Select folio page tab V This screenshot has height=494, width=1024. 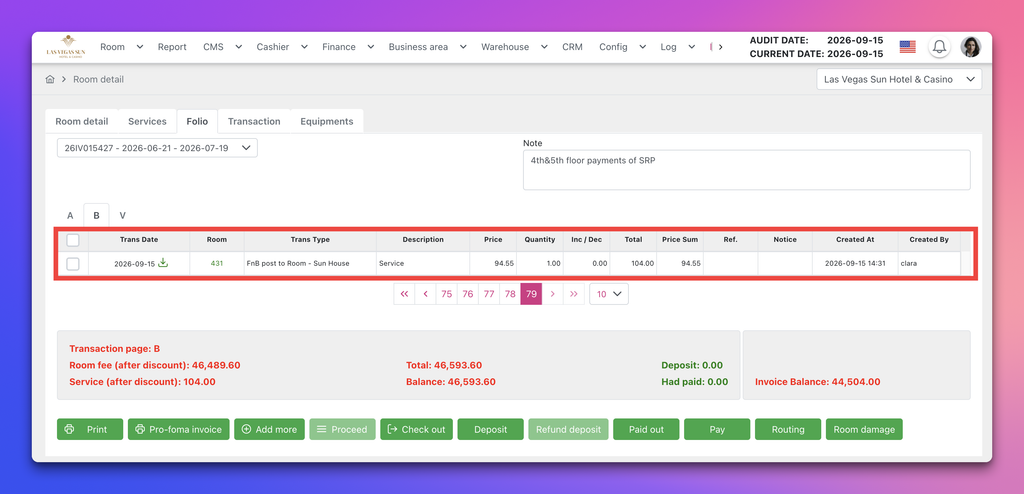tap(122, 216)
